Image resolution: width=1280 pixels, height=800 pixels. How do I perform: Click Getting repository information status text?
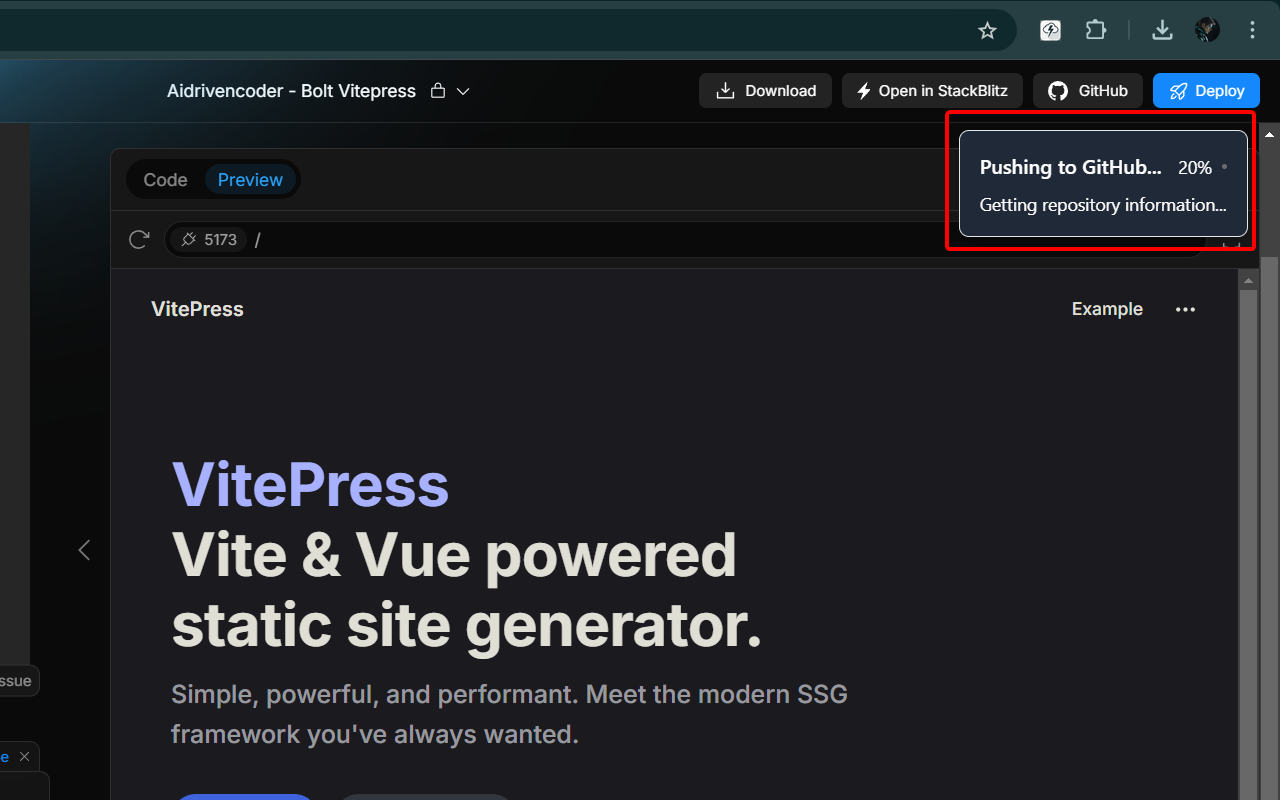[1103, 205]
